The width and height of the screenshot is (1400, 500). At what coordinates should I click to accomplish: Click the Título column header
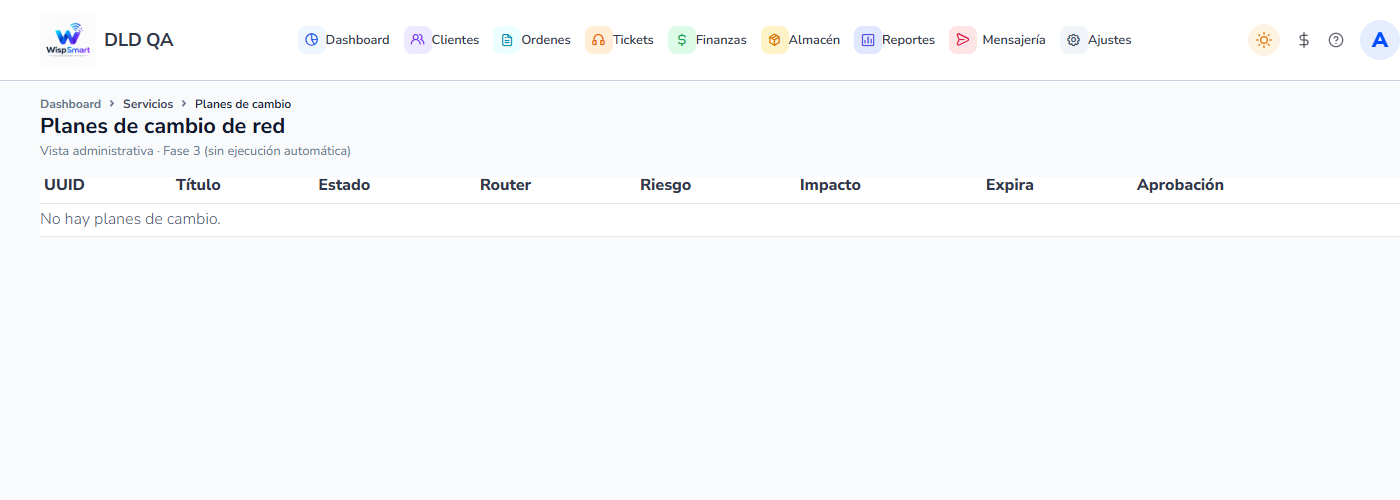pos(198,185)
